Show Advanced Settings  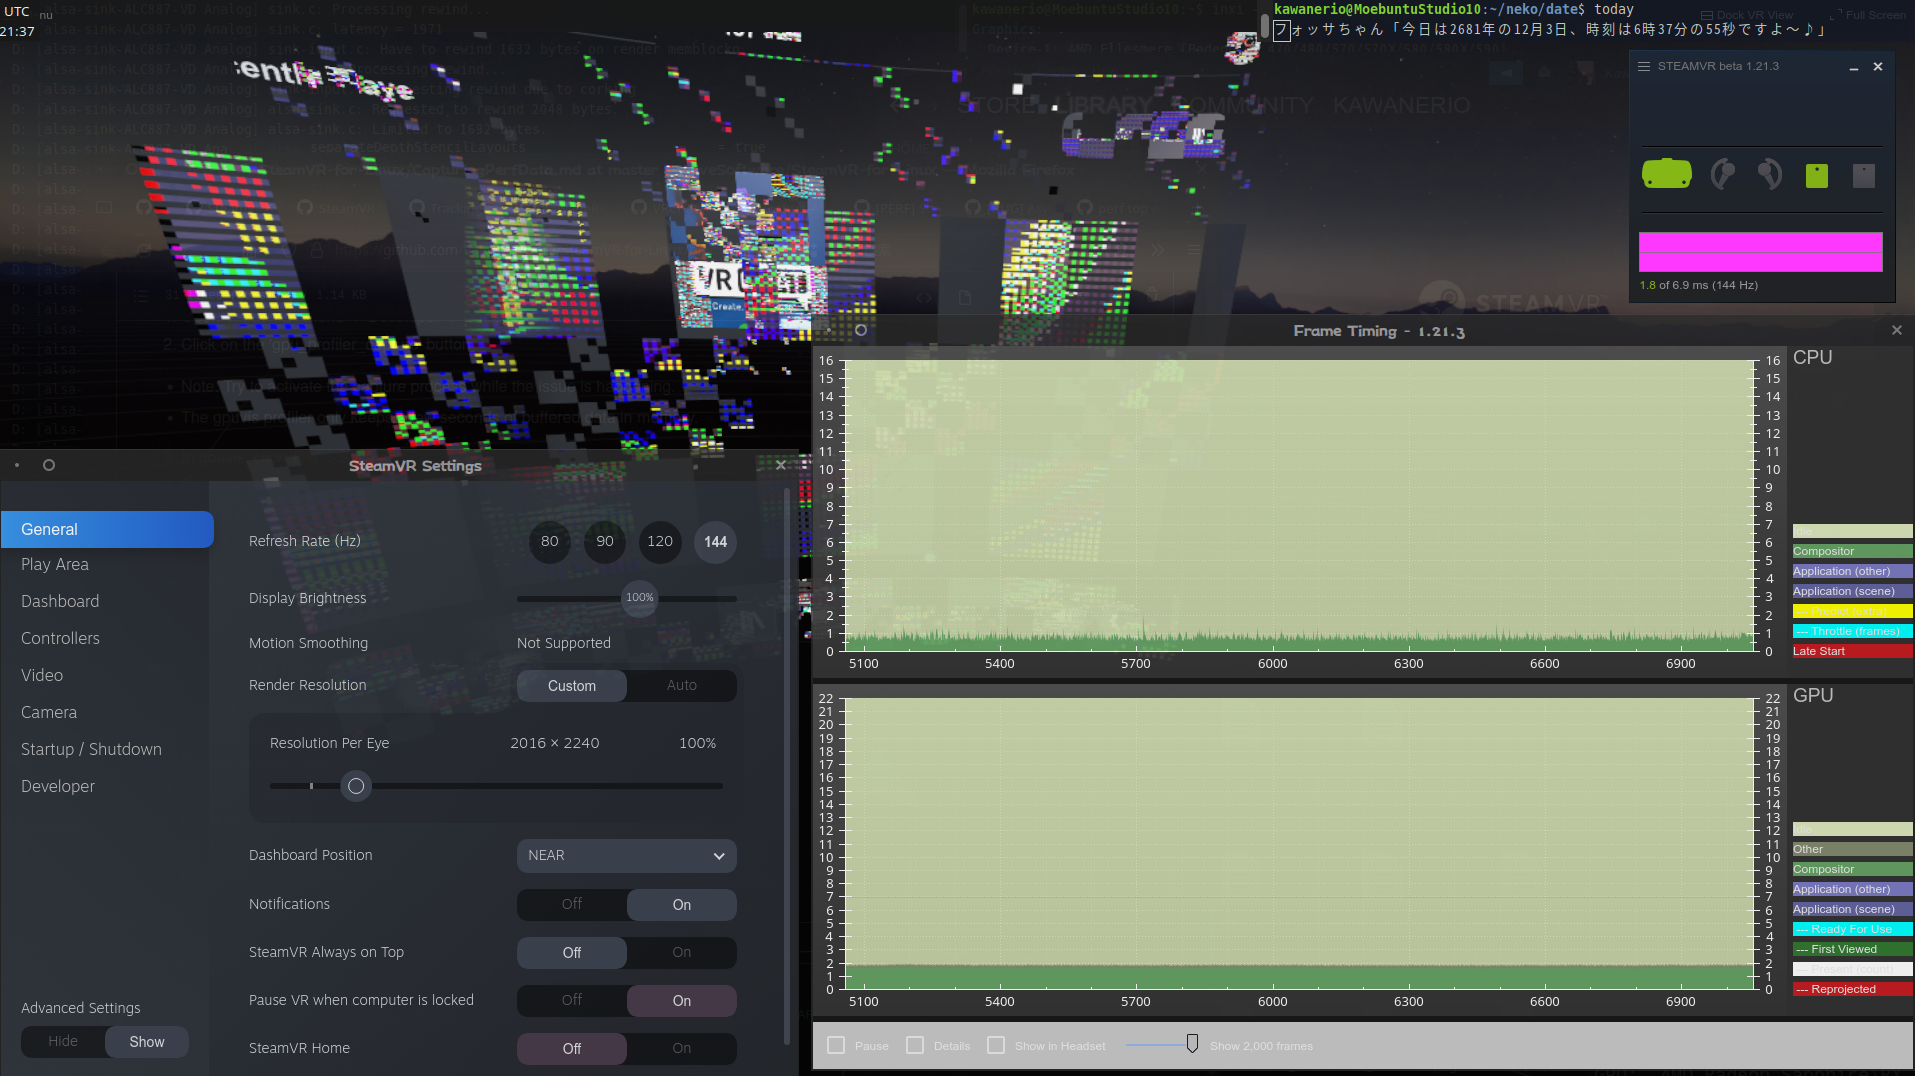coord(147,1042)
